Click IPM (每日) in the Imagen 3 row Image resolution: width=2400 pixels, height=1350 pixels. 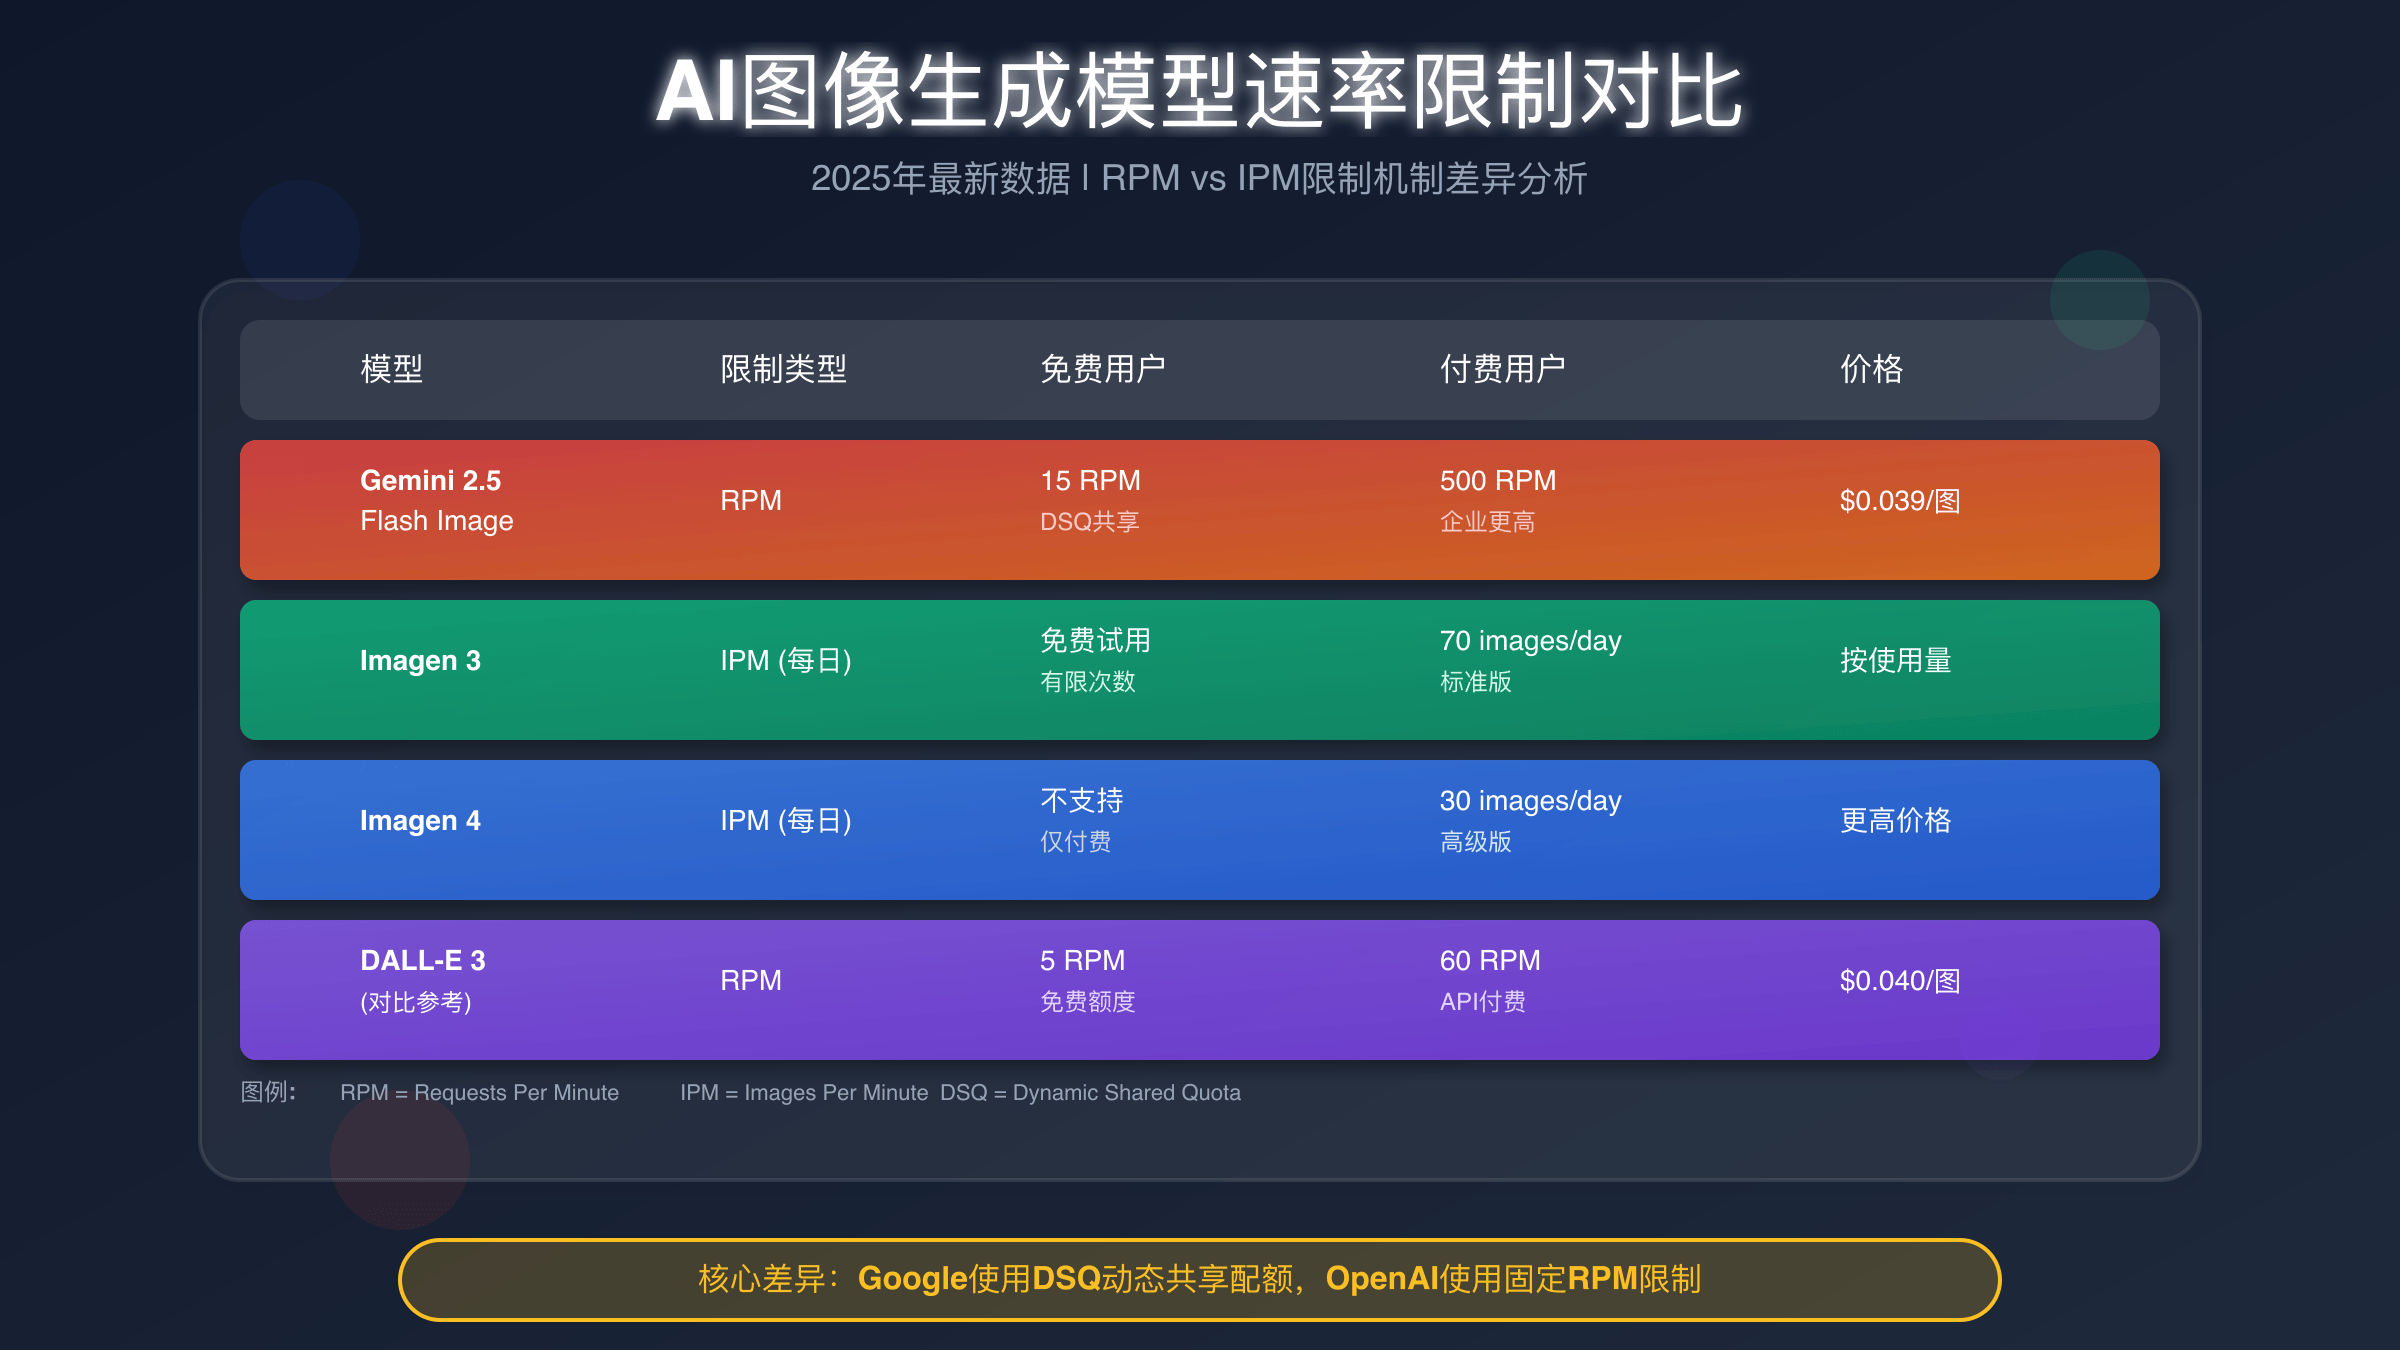(786, 660)
